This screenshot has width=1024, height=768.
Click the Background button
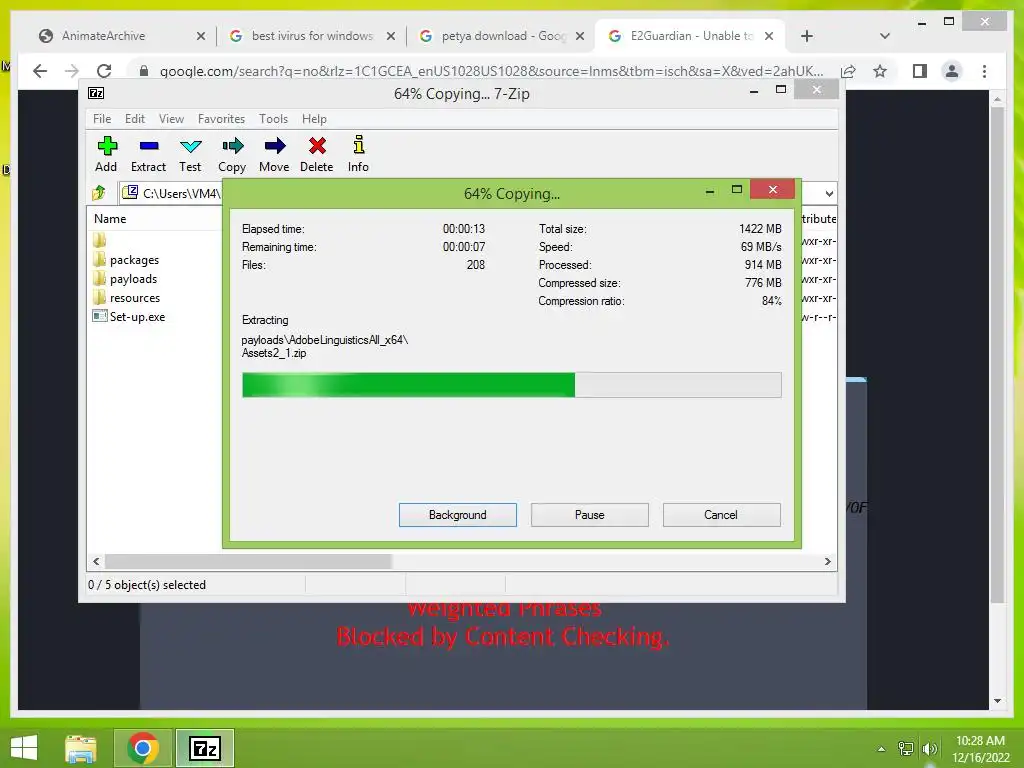pyautogui.click(x=458, y=515)
